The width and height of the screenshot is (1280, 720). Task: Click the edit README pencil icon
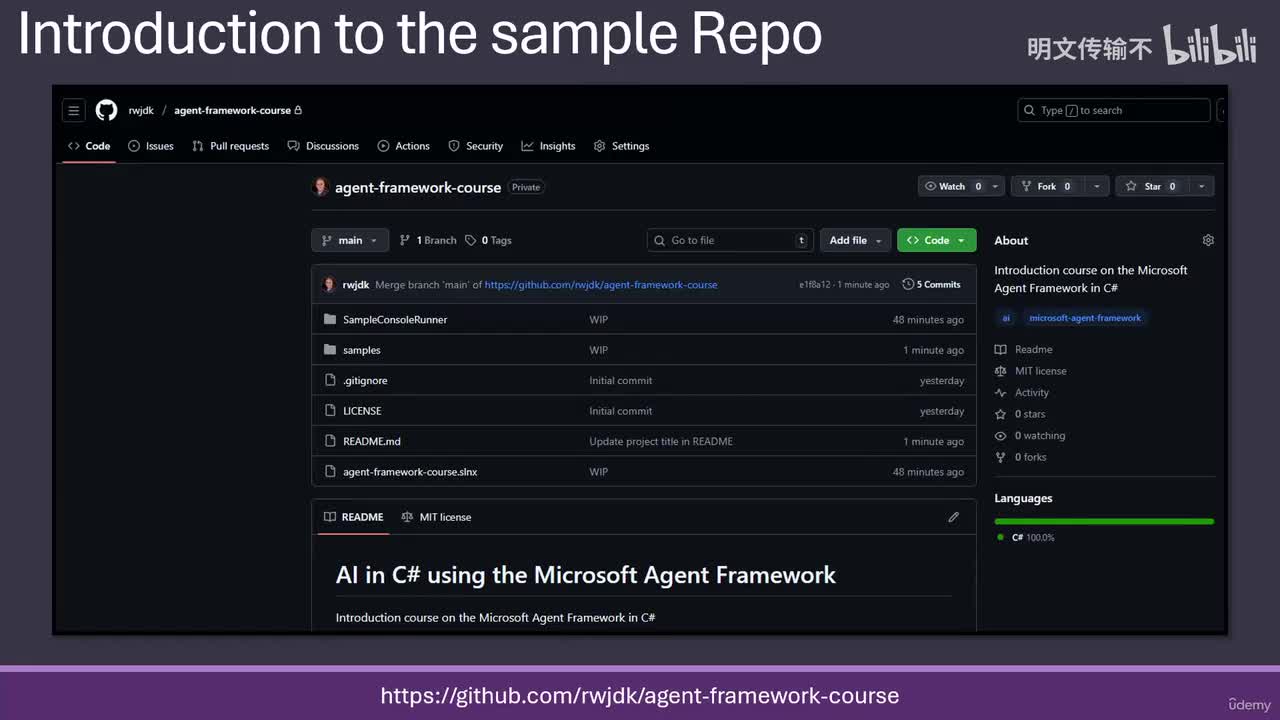tap(953, 517)
